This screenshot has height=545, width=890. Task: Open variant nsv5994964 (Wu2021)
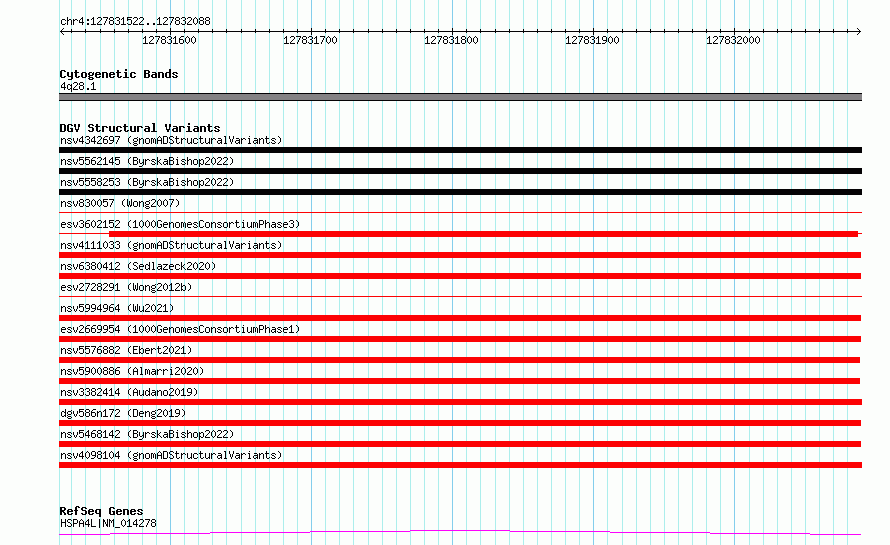[x=117, y=308]
